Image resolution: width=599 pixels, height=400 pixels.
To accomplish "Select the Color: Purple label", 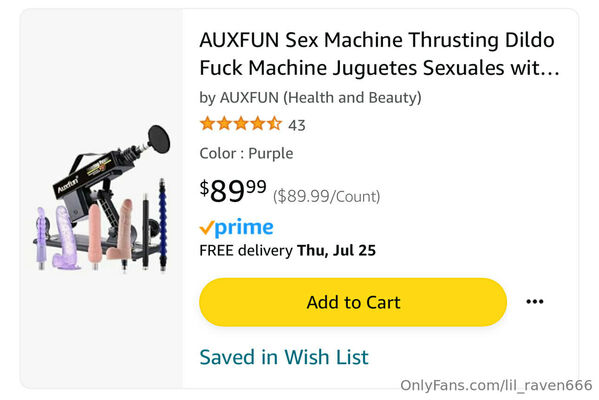I will point(246,154).
